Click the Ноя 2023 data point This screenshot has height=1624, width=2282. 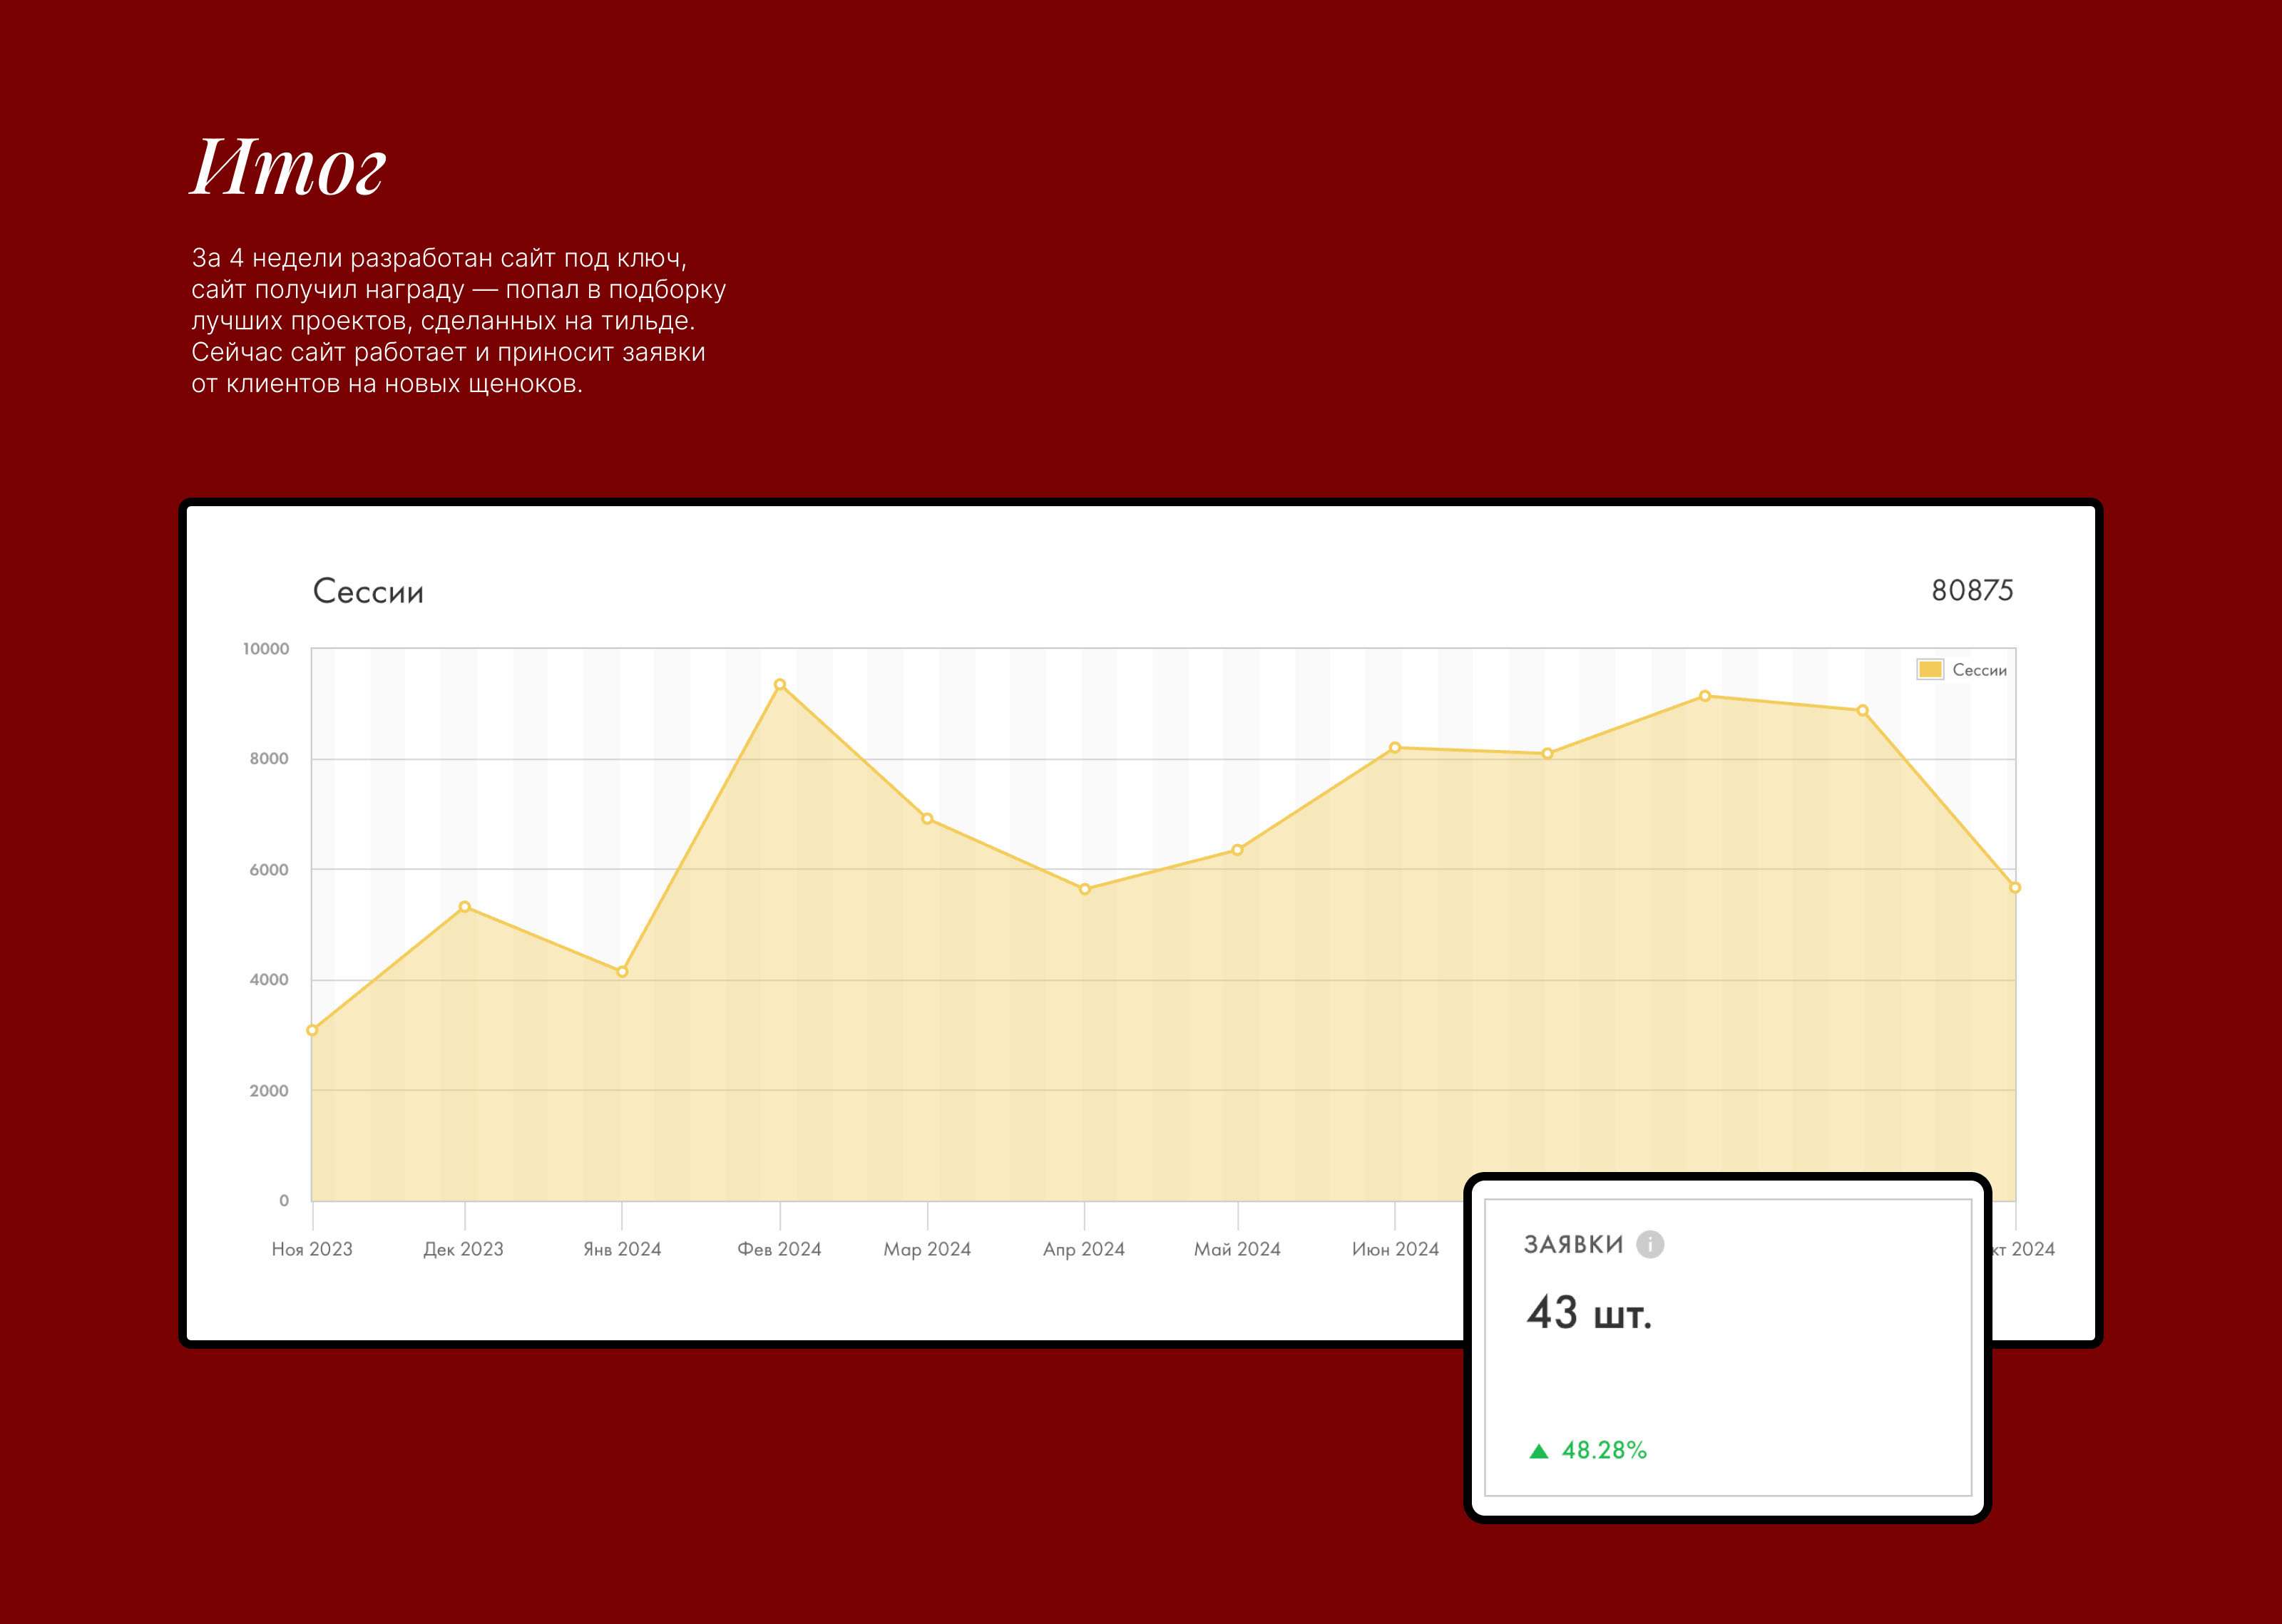(x=312, y=1030)
